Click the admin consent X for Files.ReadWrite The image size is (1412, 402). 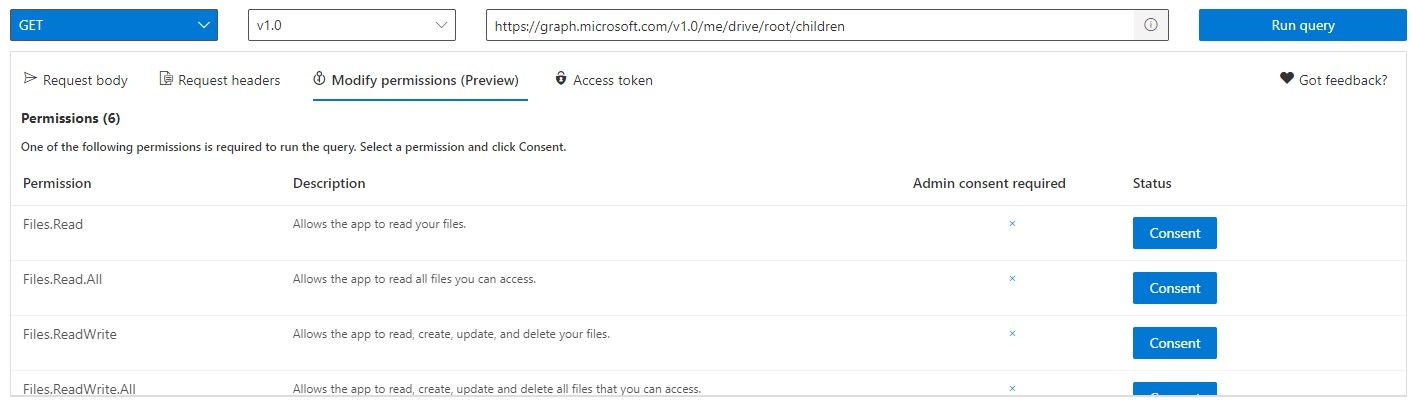(1012, 333)
